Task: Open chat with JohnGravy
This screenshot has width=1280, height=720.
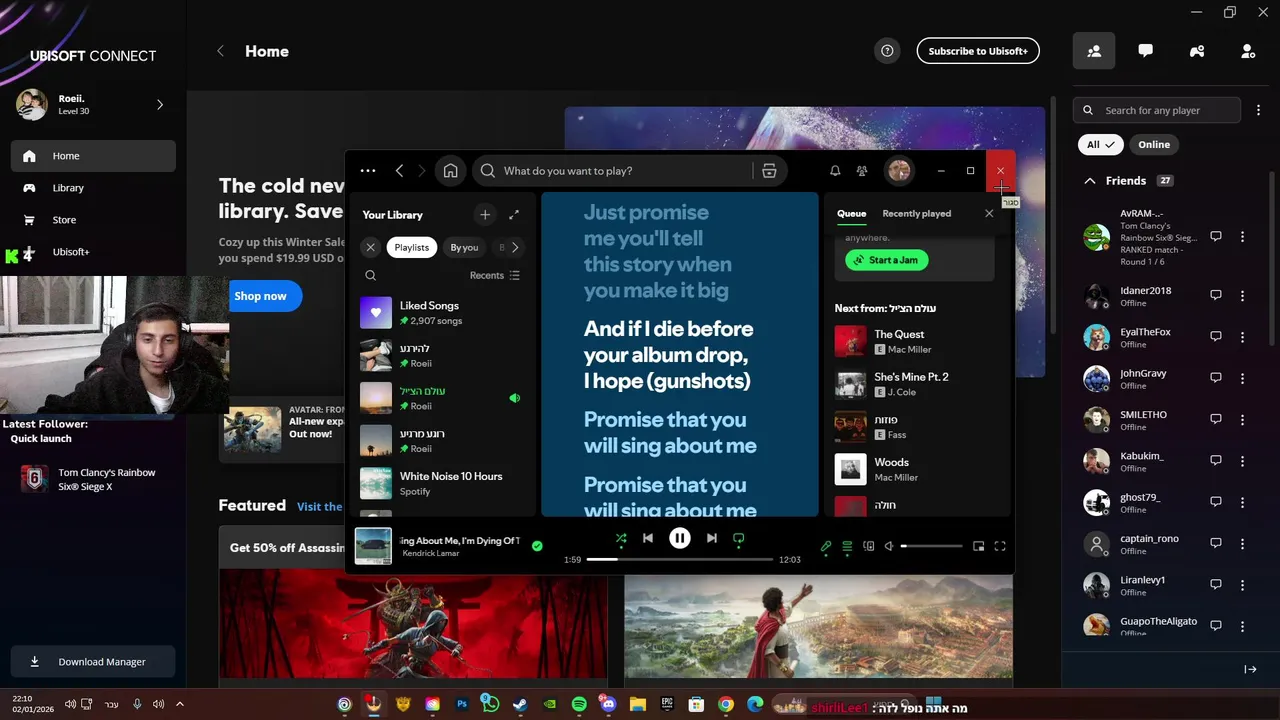Action: coord(1216,378)
